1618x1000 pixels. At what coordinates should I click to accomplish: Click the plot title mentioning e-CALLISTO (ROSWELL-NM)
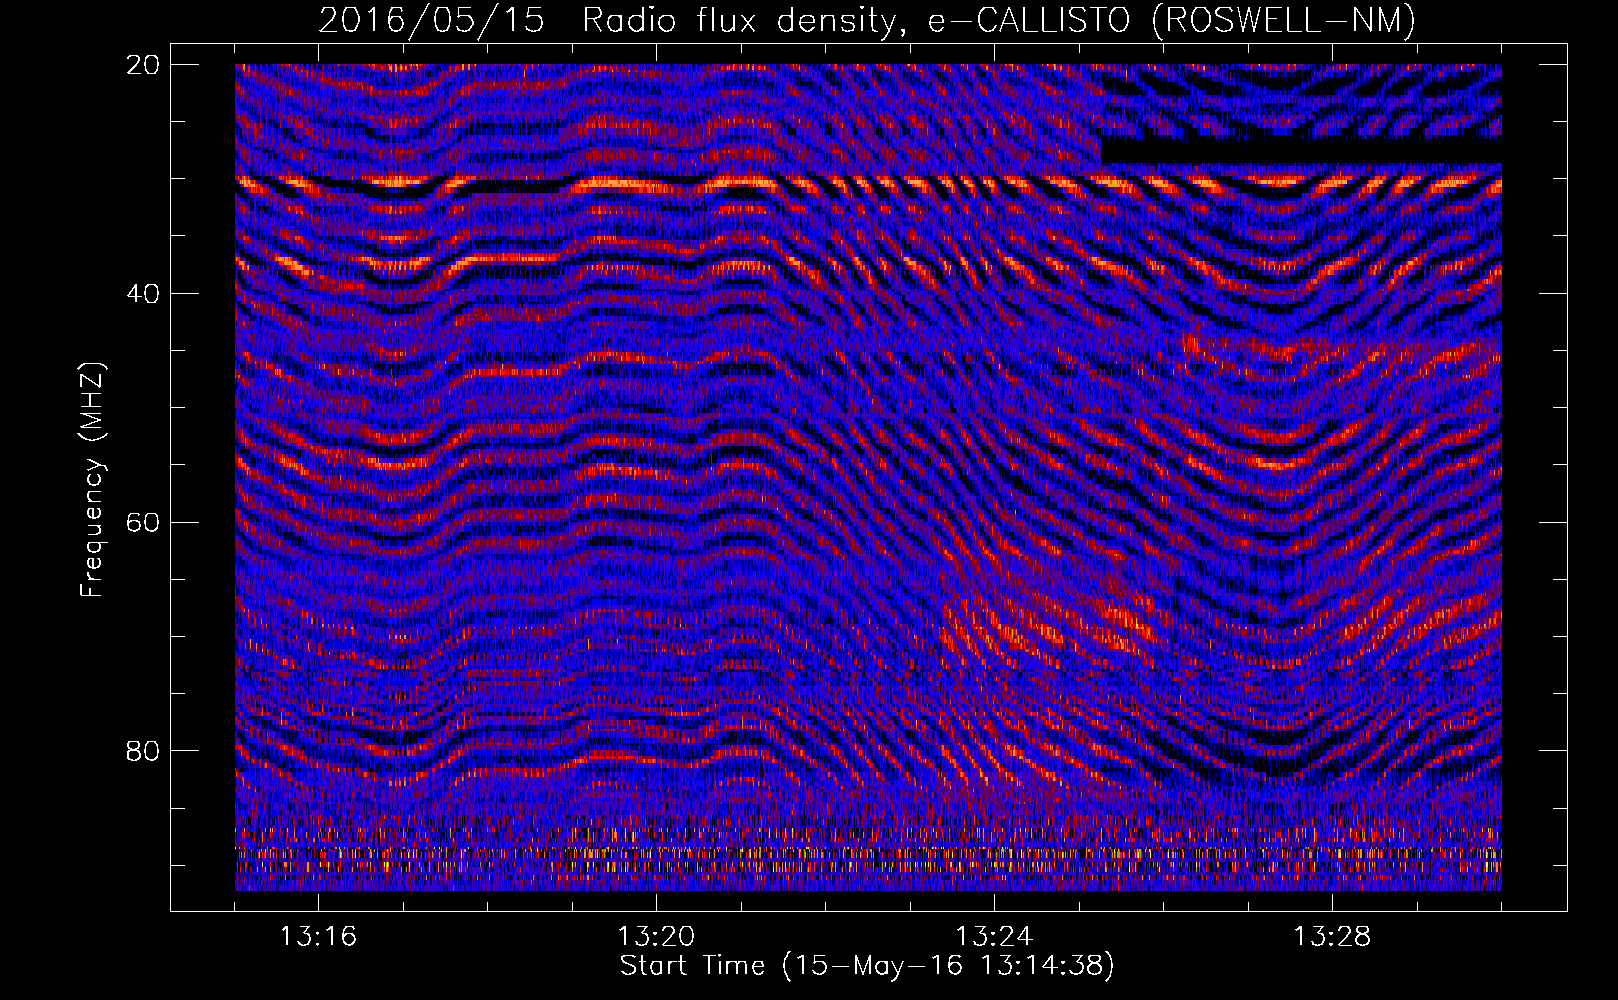coord(866,20)
